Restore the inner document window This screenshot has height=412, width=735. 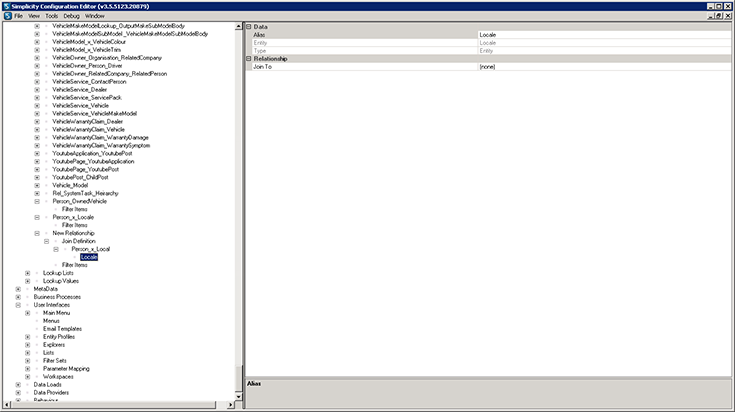[720, 16]
